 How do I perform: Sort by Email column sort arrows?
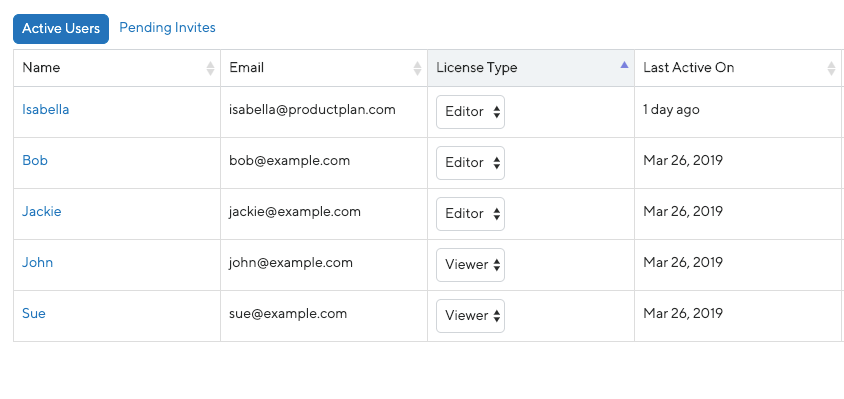point(417,68)
